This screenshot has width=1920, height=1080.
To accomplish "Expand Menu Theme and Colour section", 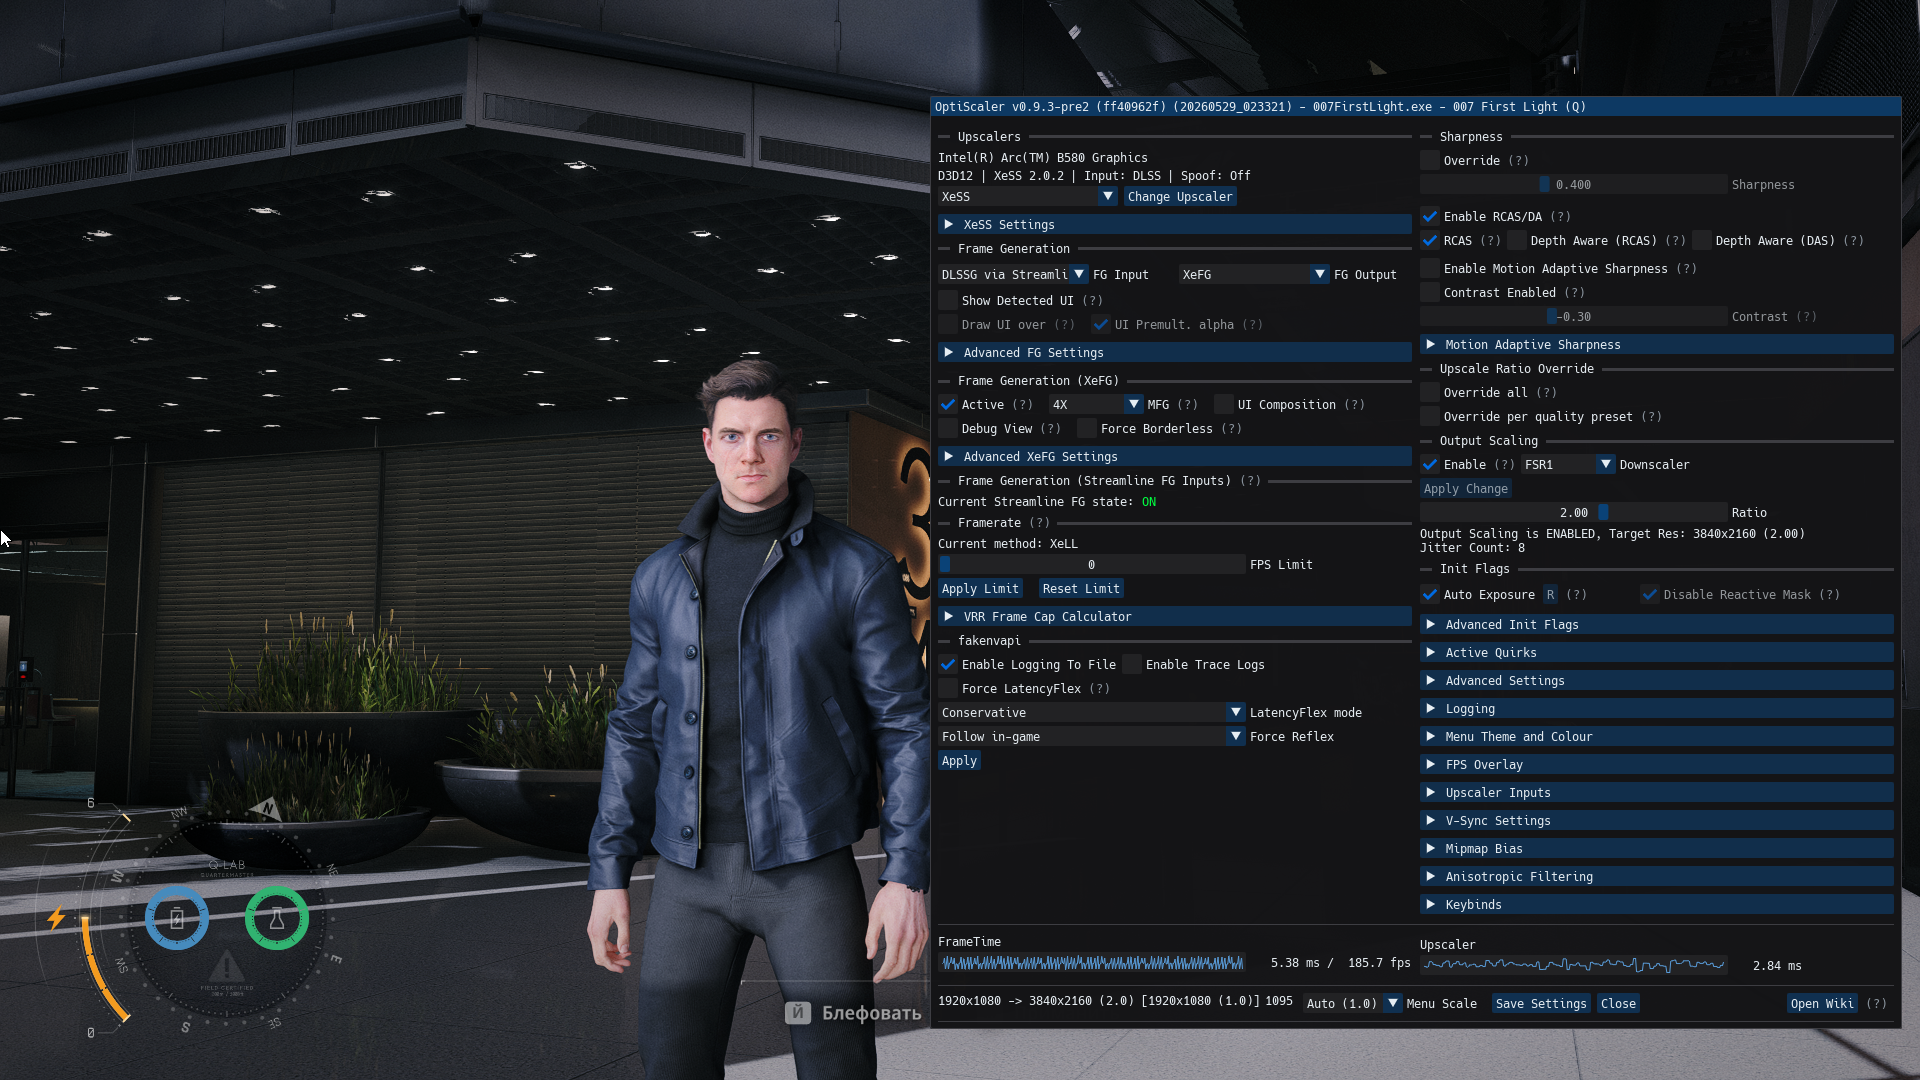I will tap(1657, 737).
